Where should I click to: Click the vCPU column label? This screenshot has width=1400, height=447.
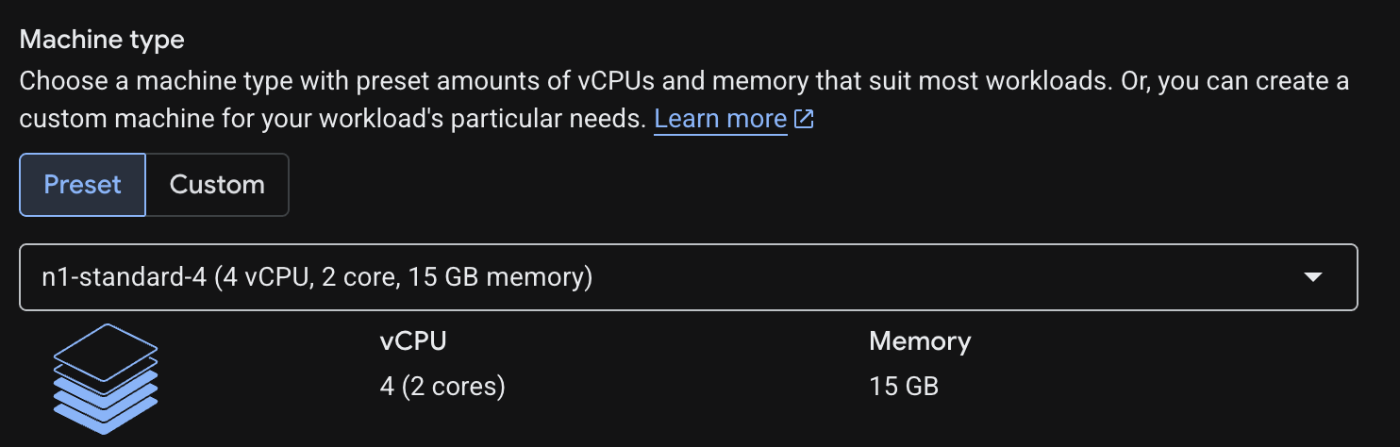(413, 341)
